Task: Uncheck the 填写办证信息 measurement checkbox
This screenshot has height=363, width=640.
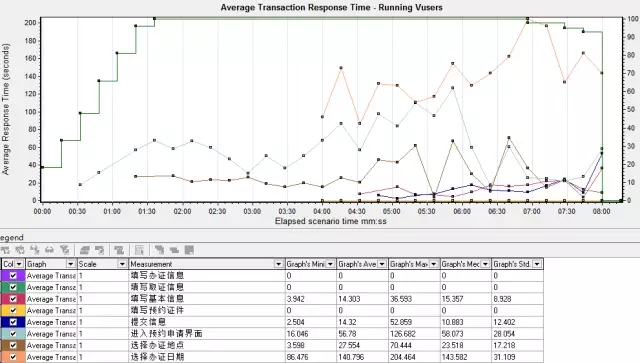Action: coord(13,276)
